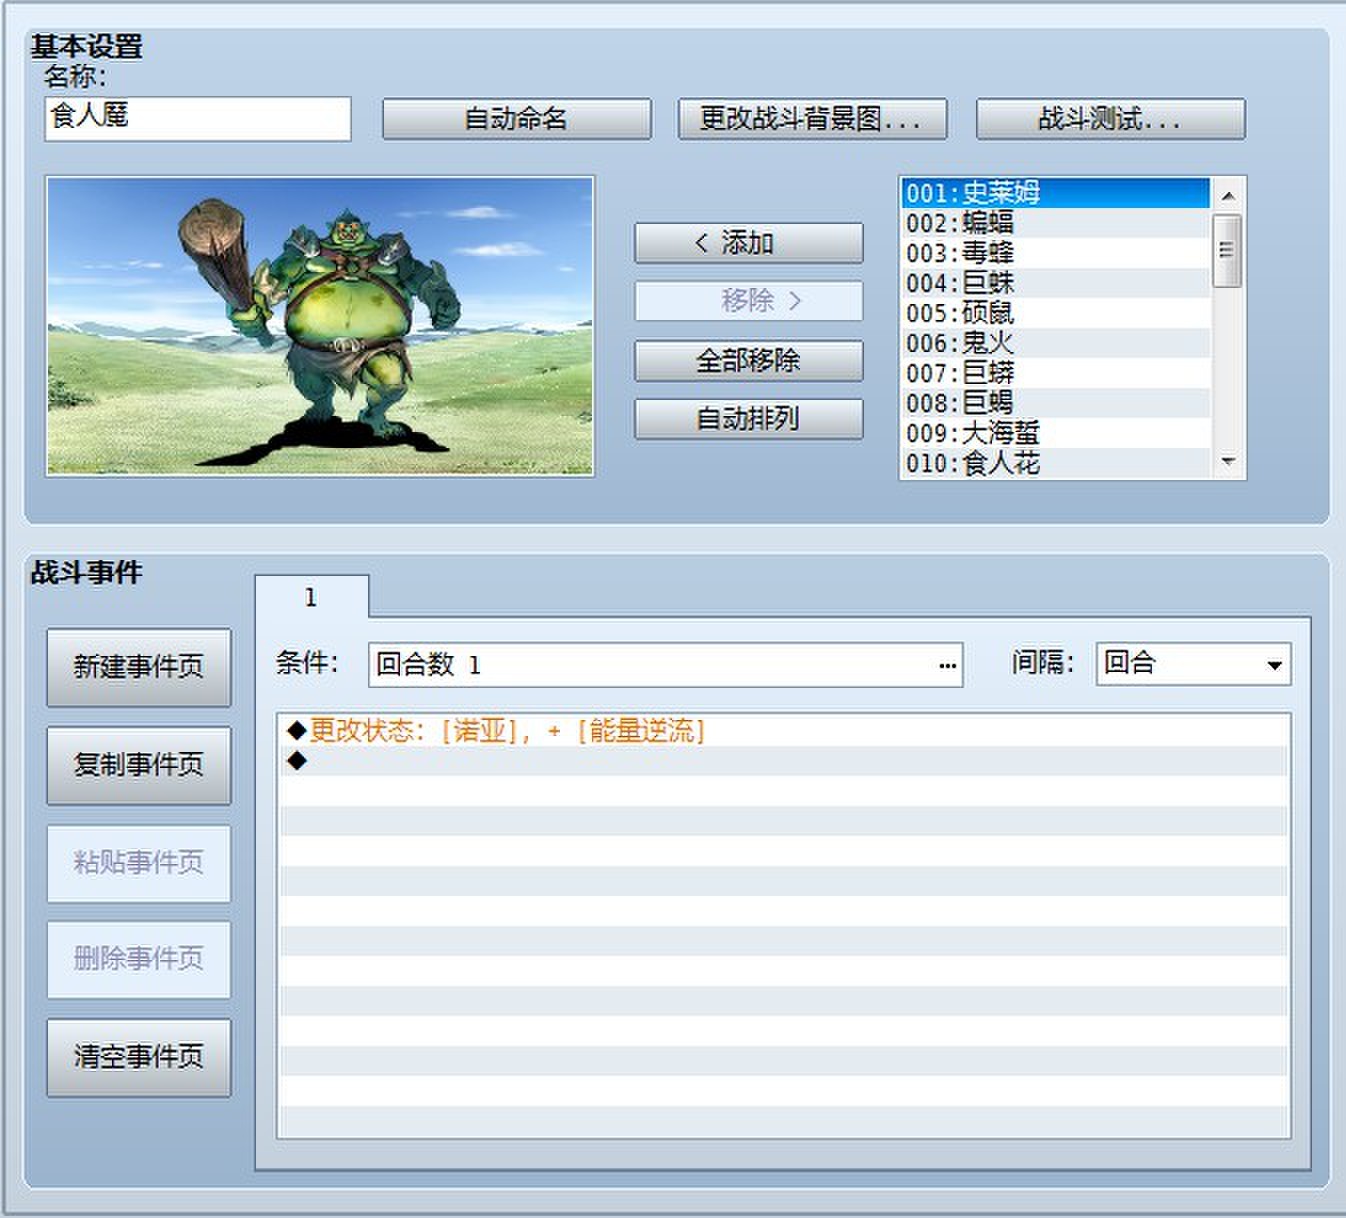Select 009:大海蜇 in the enemy list
This screenshot has width=1346, height=1218.
coord(1055,432)
